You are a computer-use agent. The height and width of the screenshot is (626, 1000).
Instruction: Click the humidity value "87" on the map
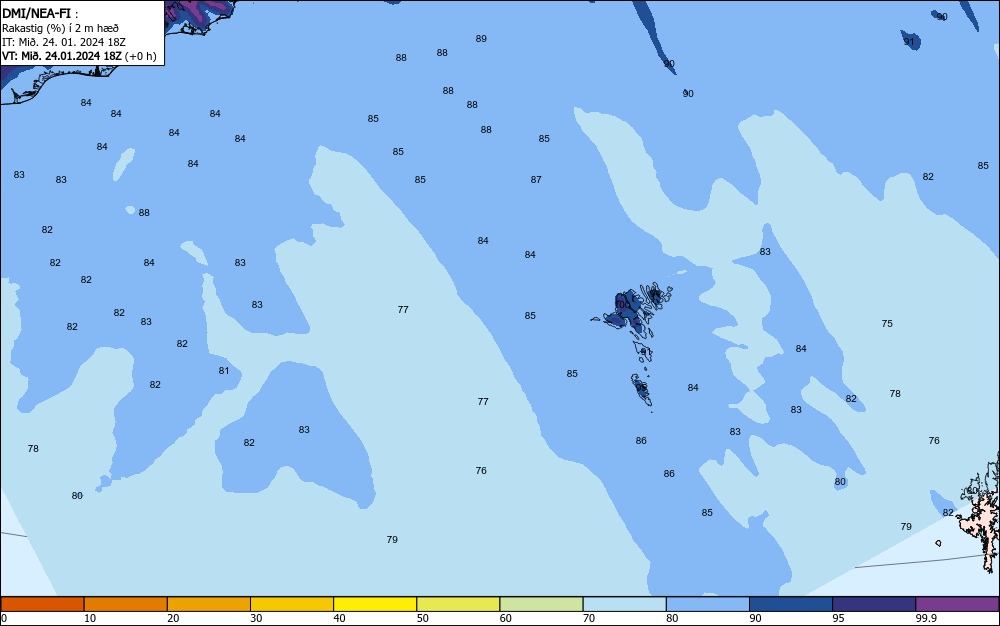536,180
